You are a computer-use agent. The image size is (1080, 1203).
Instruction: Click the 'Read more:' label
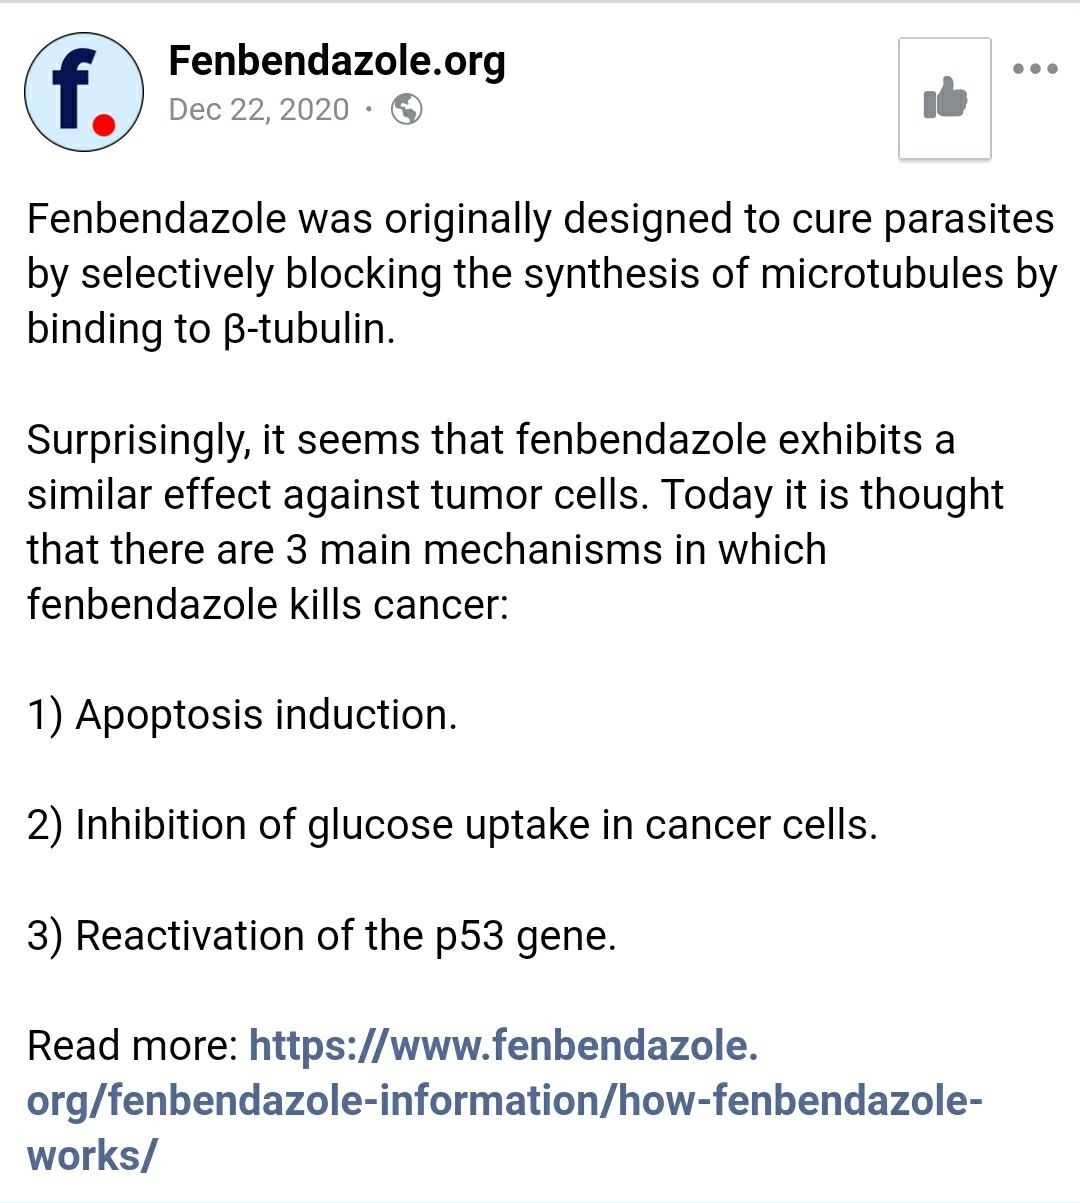[132, 1046]
